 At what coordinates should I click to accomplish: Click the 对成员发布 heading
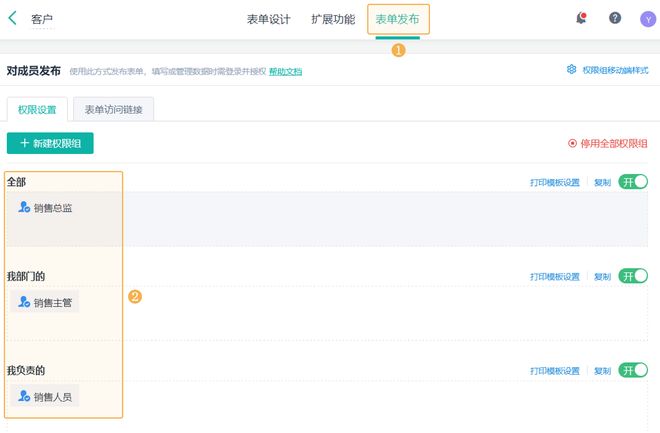[34, 71]
